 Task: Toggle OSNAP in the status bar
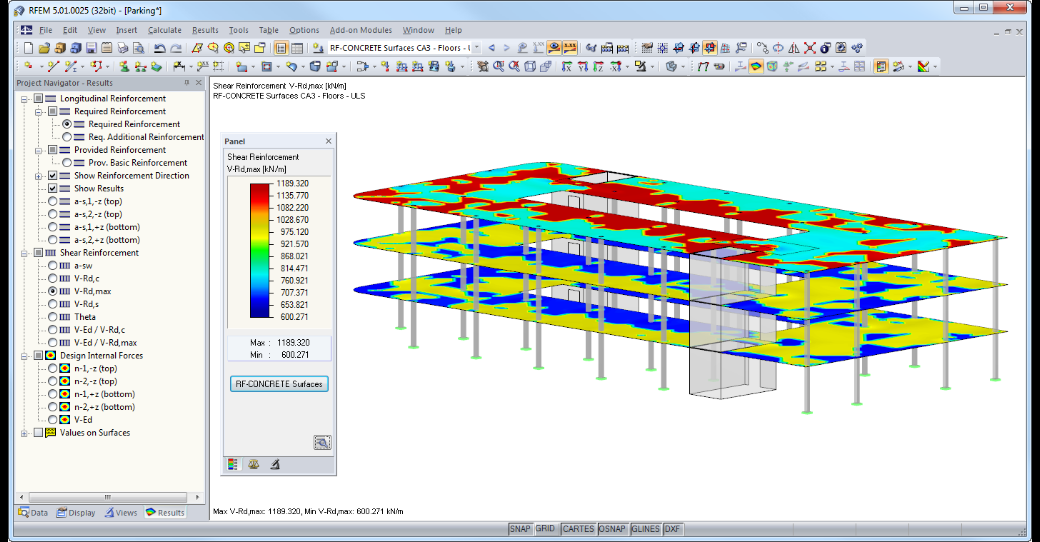[x=612, y=529]
